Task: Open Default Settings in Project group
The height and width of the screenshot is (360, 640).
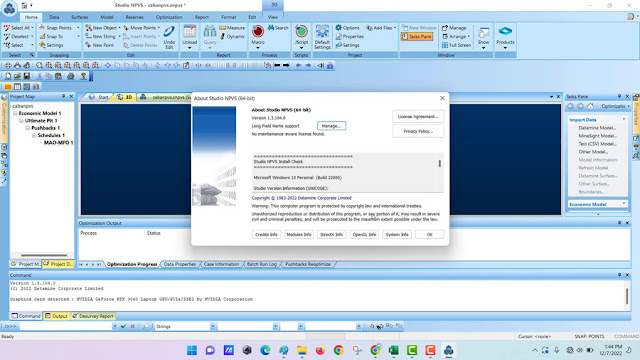Action: tap(322, 37)
